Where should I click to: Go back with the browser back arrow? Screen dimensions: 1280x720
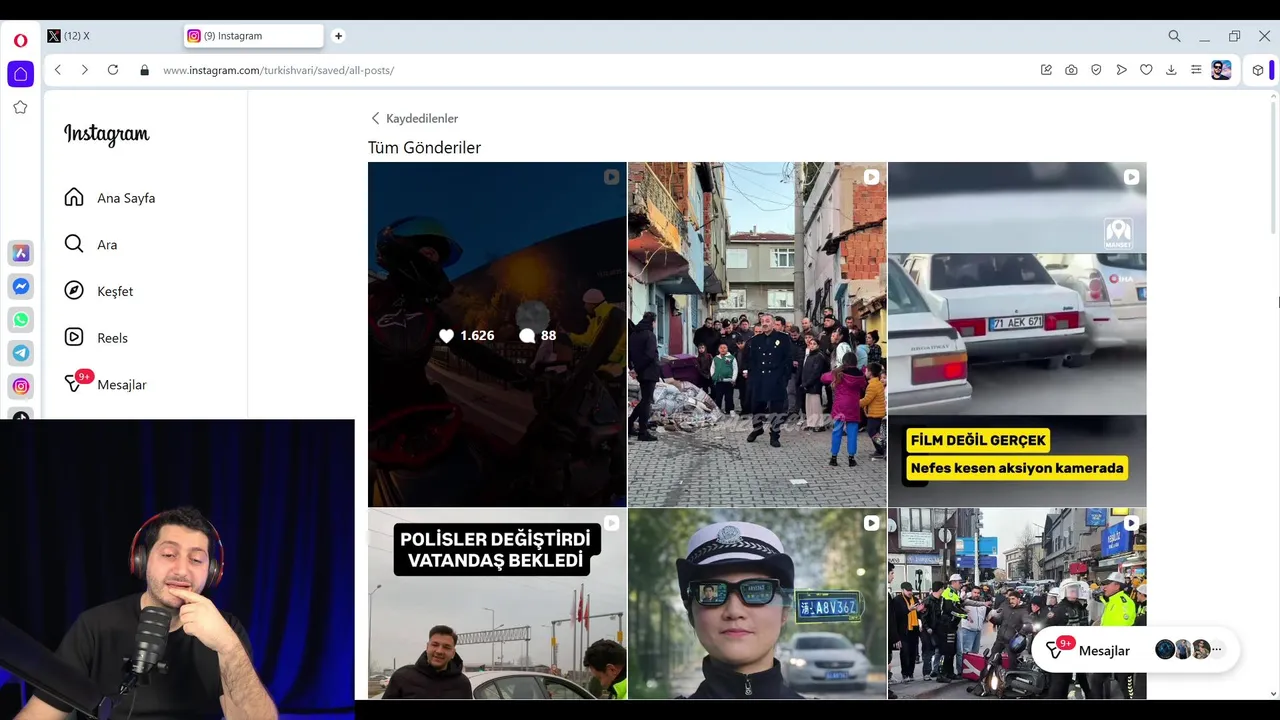pos(58,70)
